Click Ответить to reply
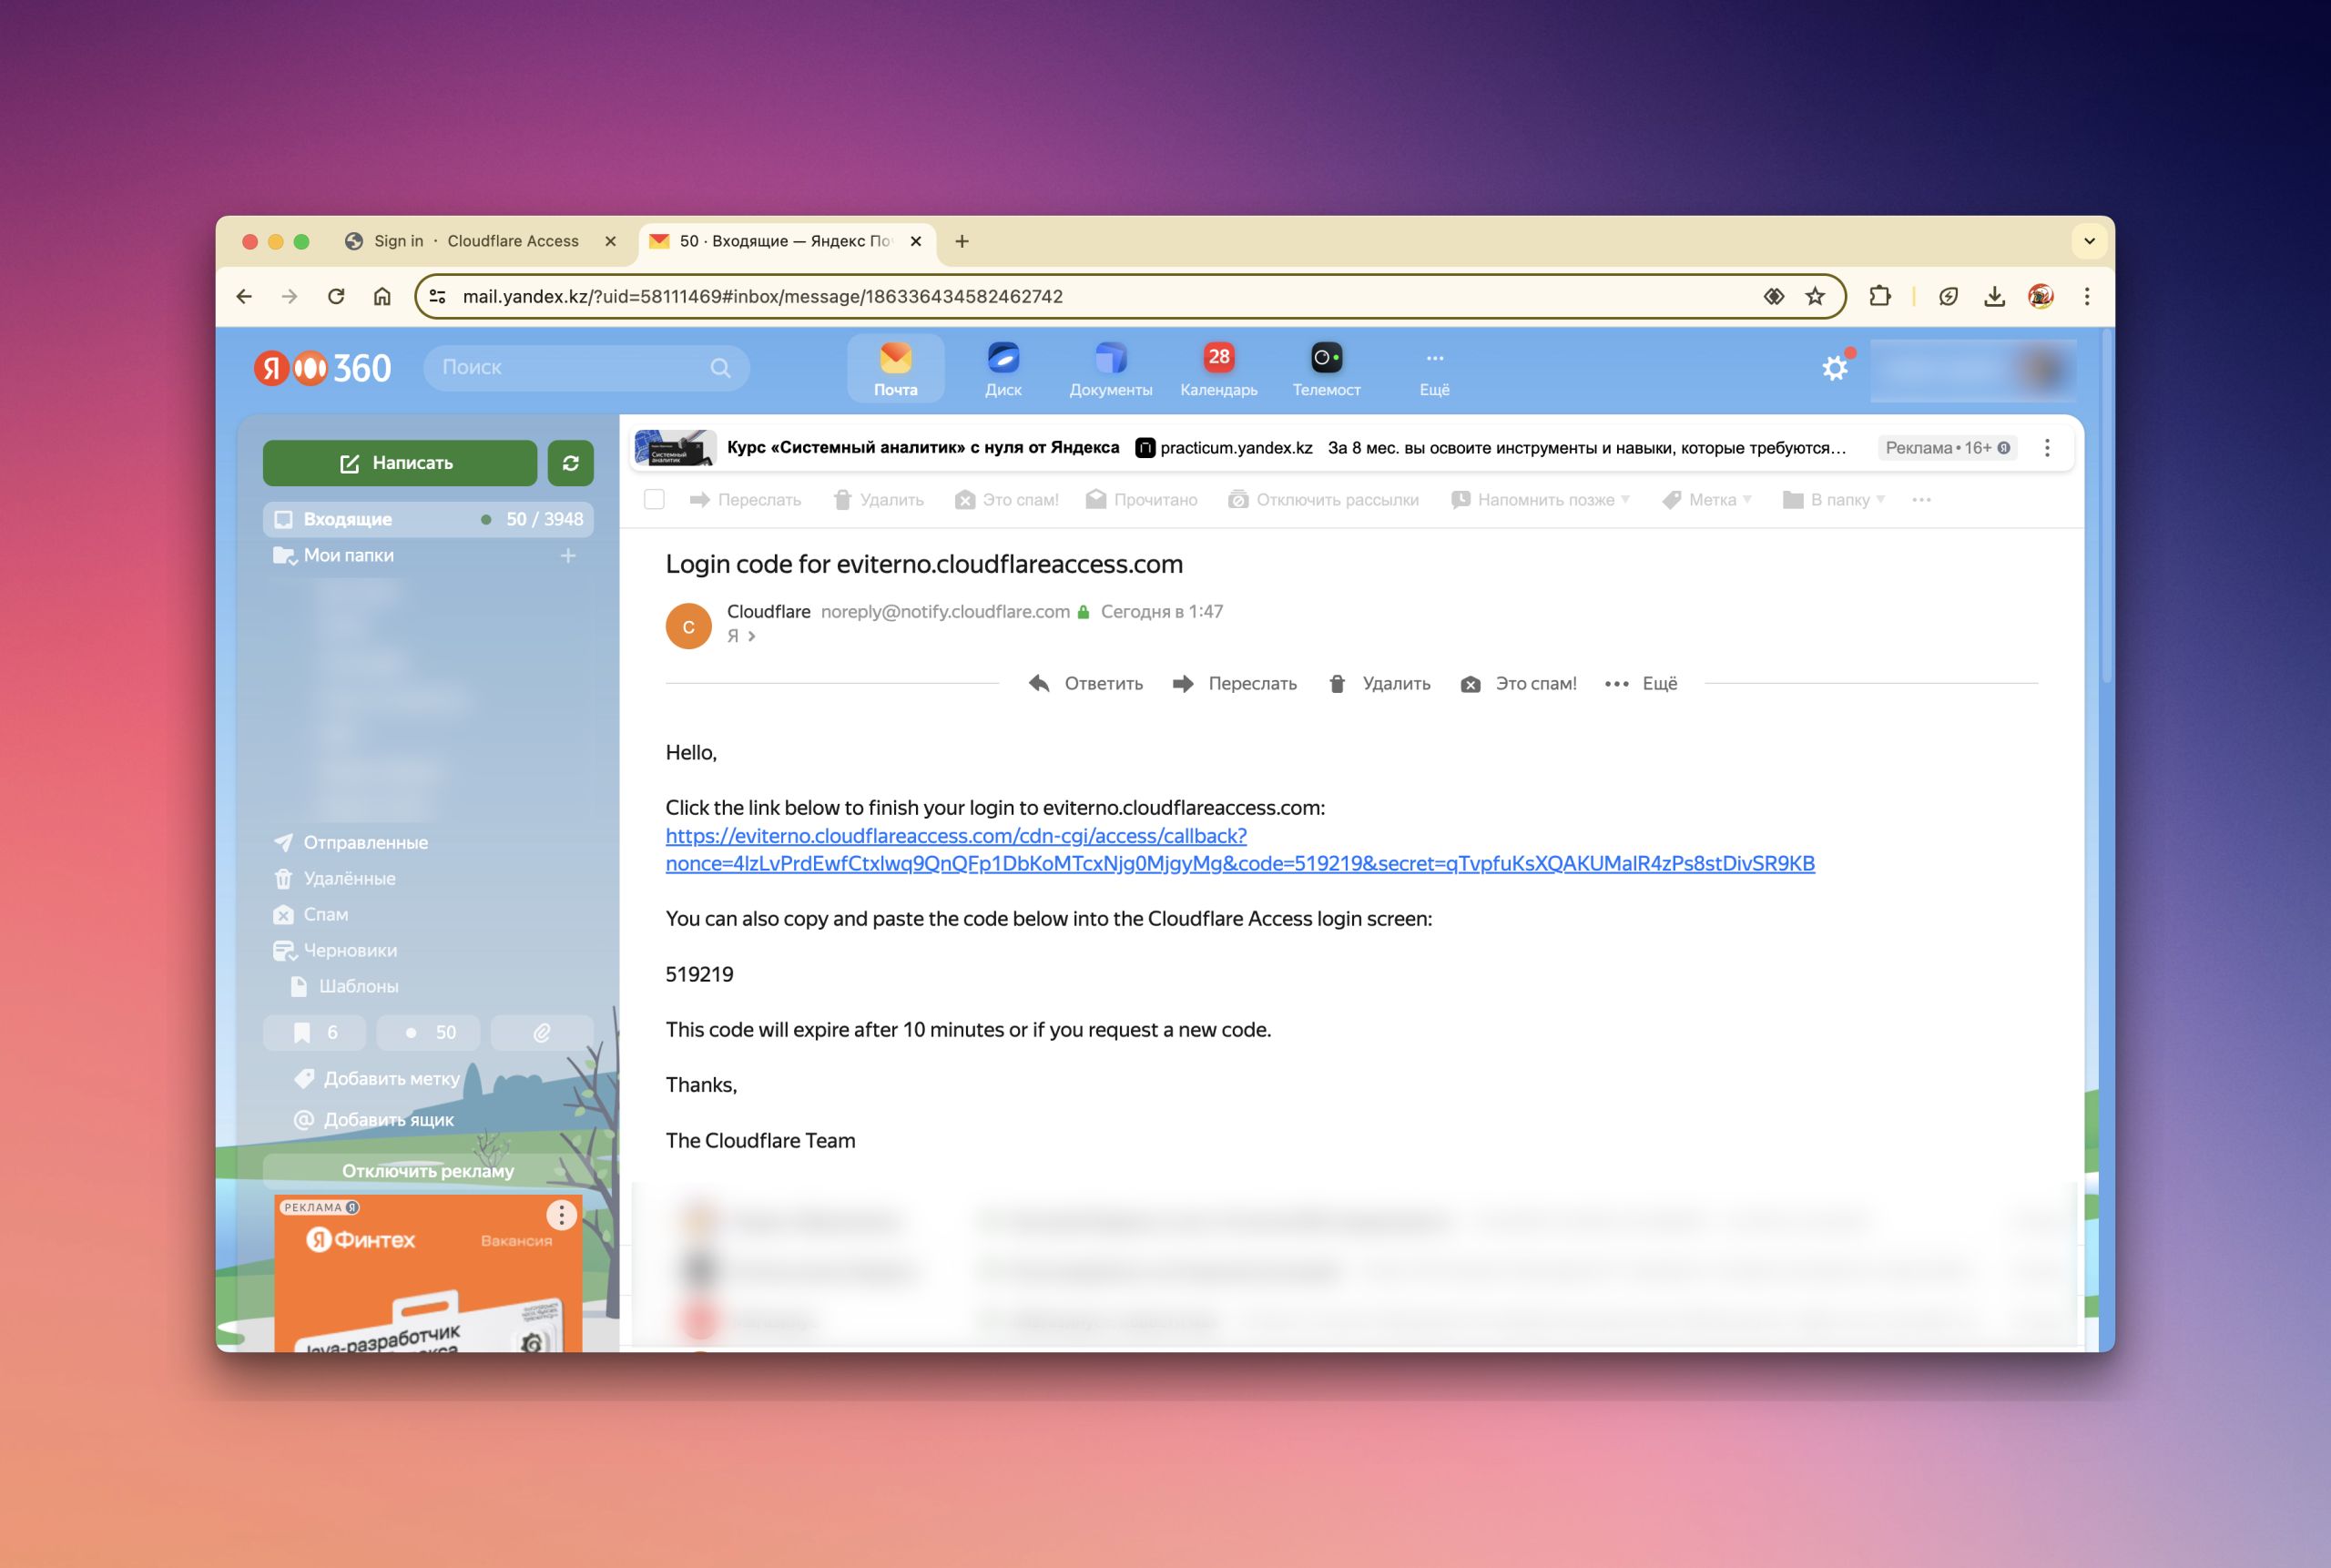2331x1568 pixels. 1086,684
